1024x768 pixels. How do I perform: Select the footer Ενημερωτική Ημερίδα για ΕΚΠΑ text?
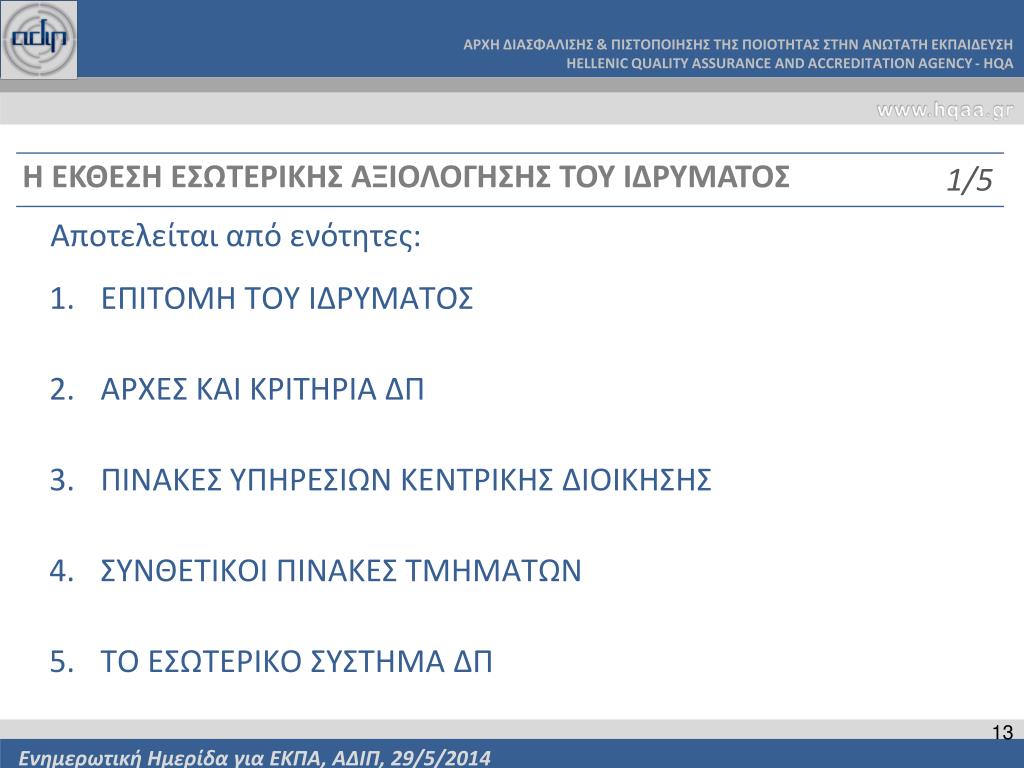tap(255, 758)
